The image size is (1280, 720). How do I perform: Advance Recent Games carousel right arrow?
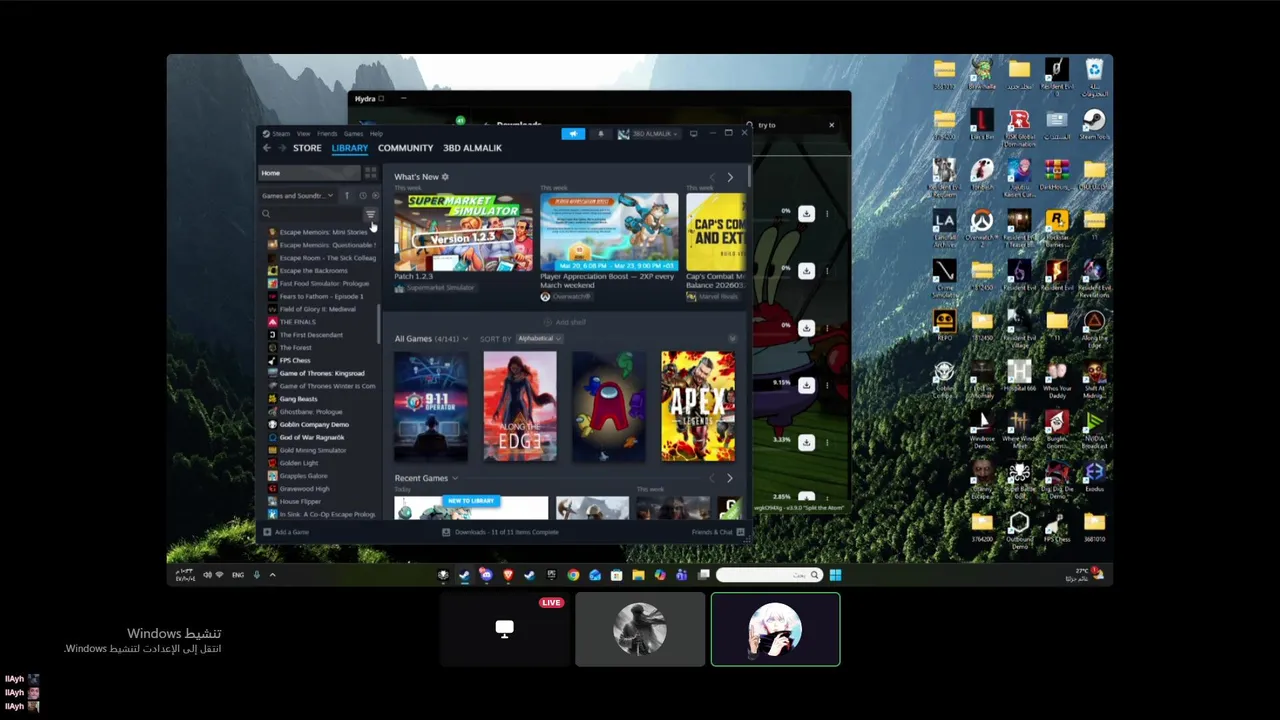[x=730, y=478]
